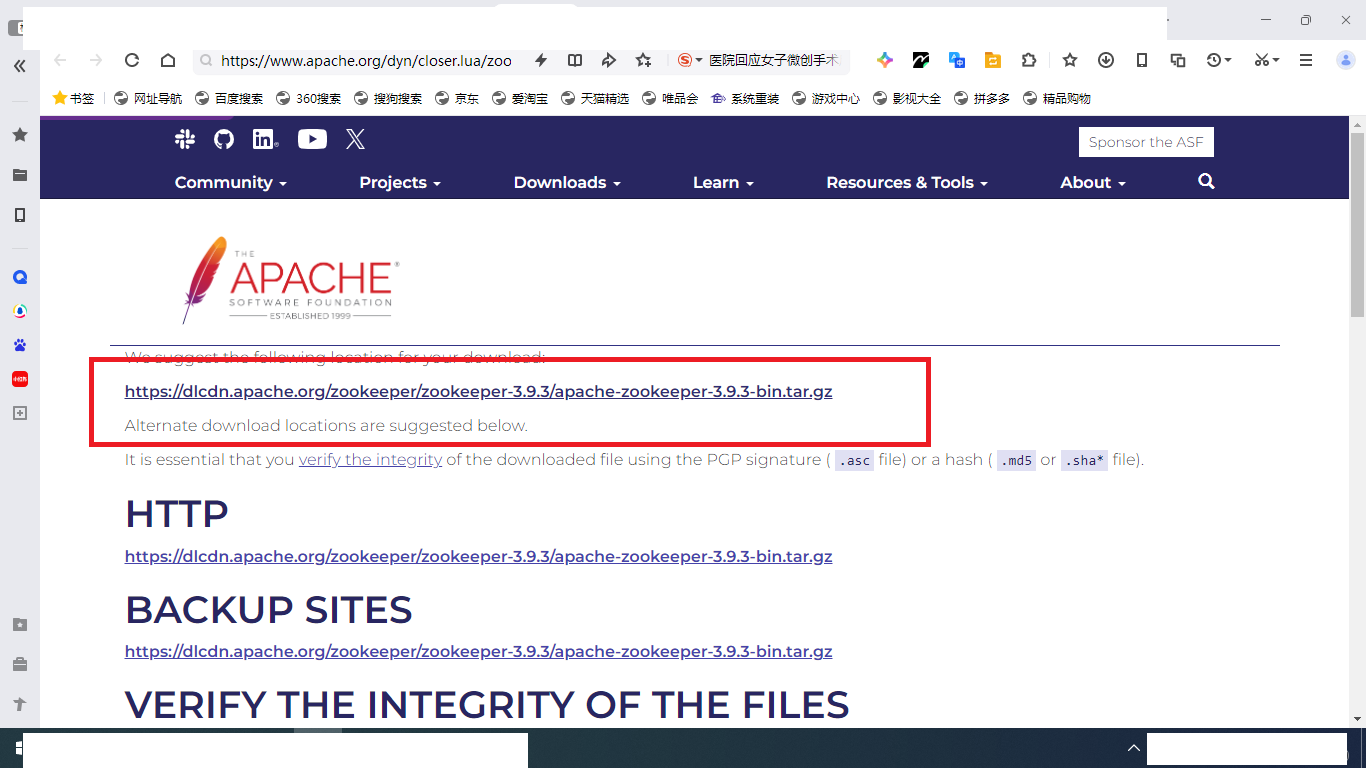Expand the Downloads dropdown menu
Screen dimensions: 1366x768
coord(567,182)
